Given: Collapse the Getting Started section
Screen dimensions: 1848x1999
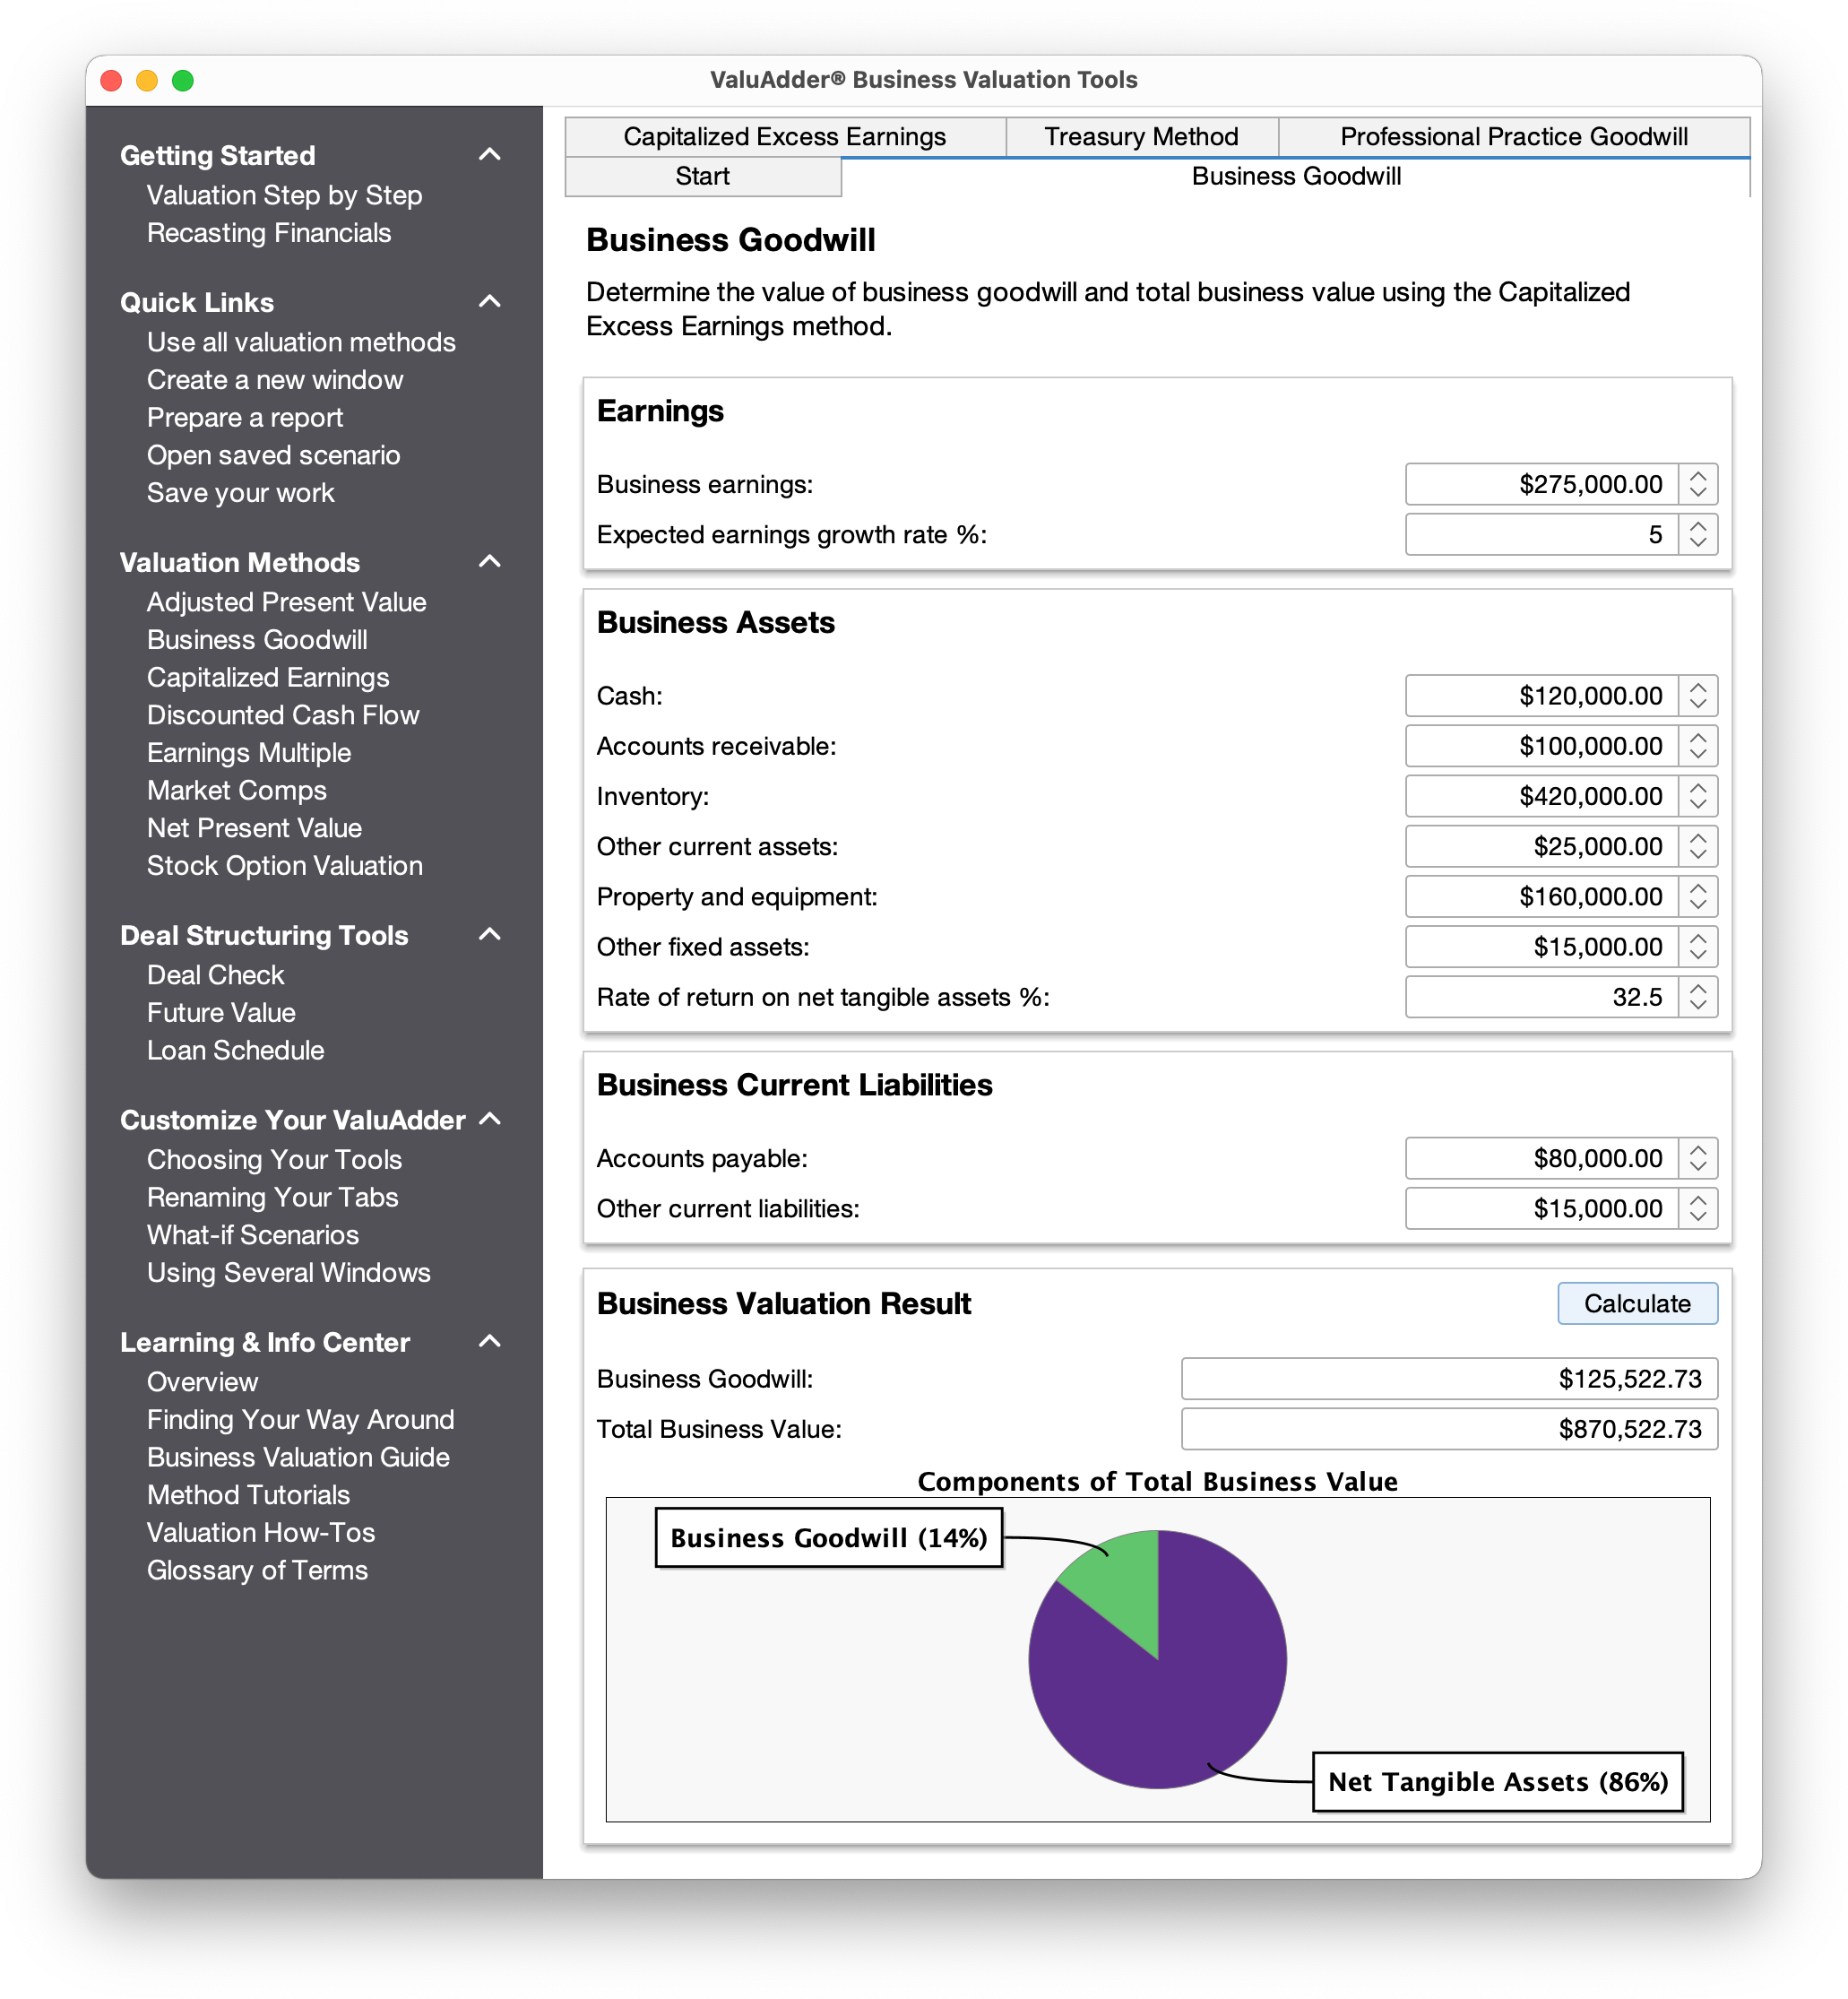Looking at the screenshot, I should pos(489,155).
